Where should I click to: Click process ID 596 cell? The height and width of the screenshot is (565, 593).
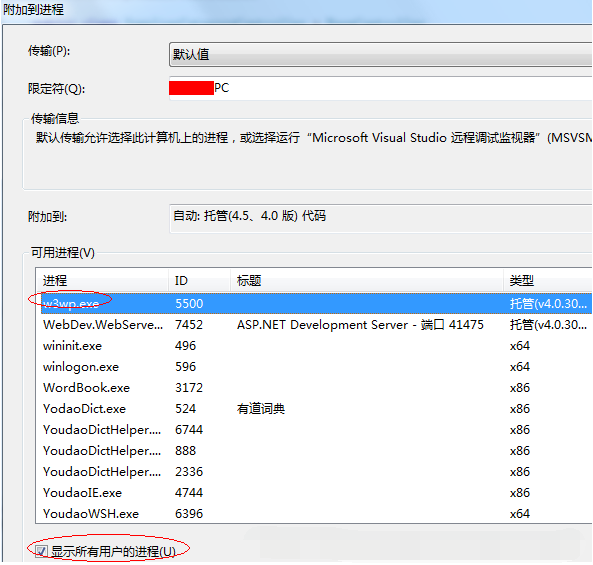tap(185, 367)
